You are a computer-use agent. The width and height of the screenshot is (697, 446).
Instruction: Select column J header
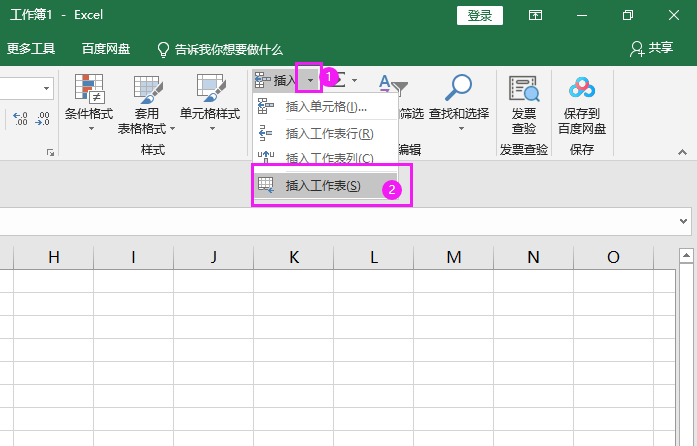pyautogui.click(x=213, y=257)
